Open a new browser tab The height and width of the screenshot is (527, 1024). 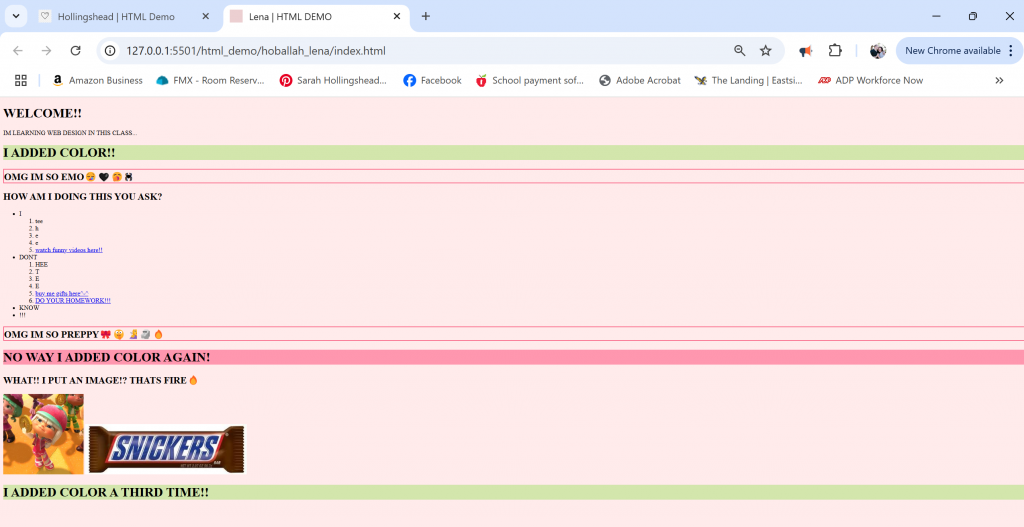pyautogui.click(x=426, y=16)
